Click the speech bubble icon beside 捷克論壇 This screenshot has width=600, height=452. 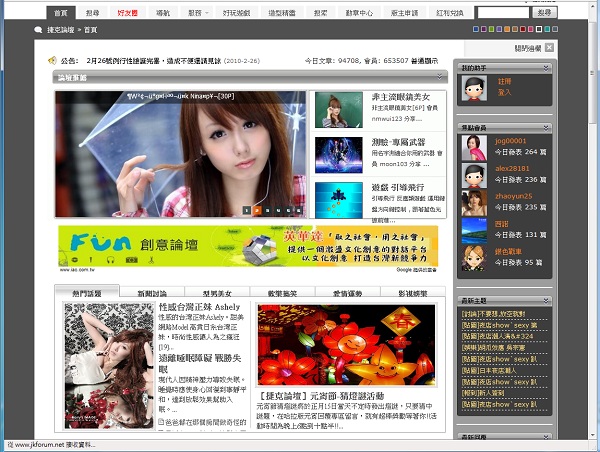coord(38,29)
